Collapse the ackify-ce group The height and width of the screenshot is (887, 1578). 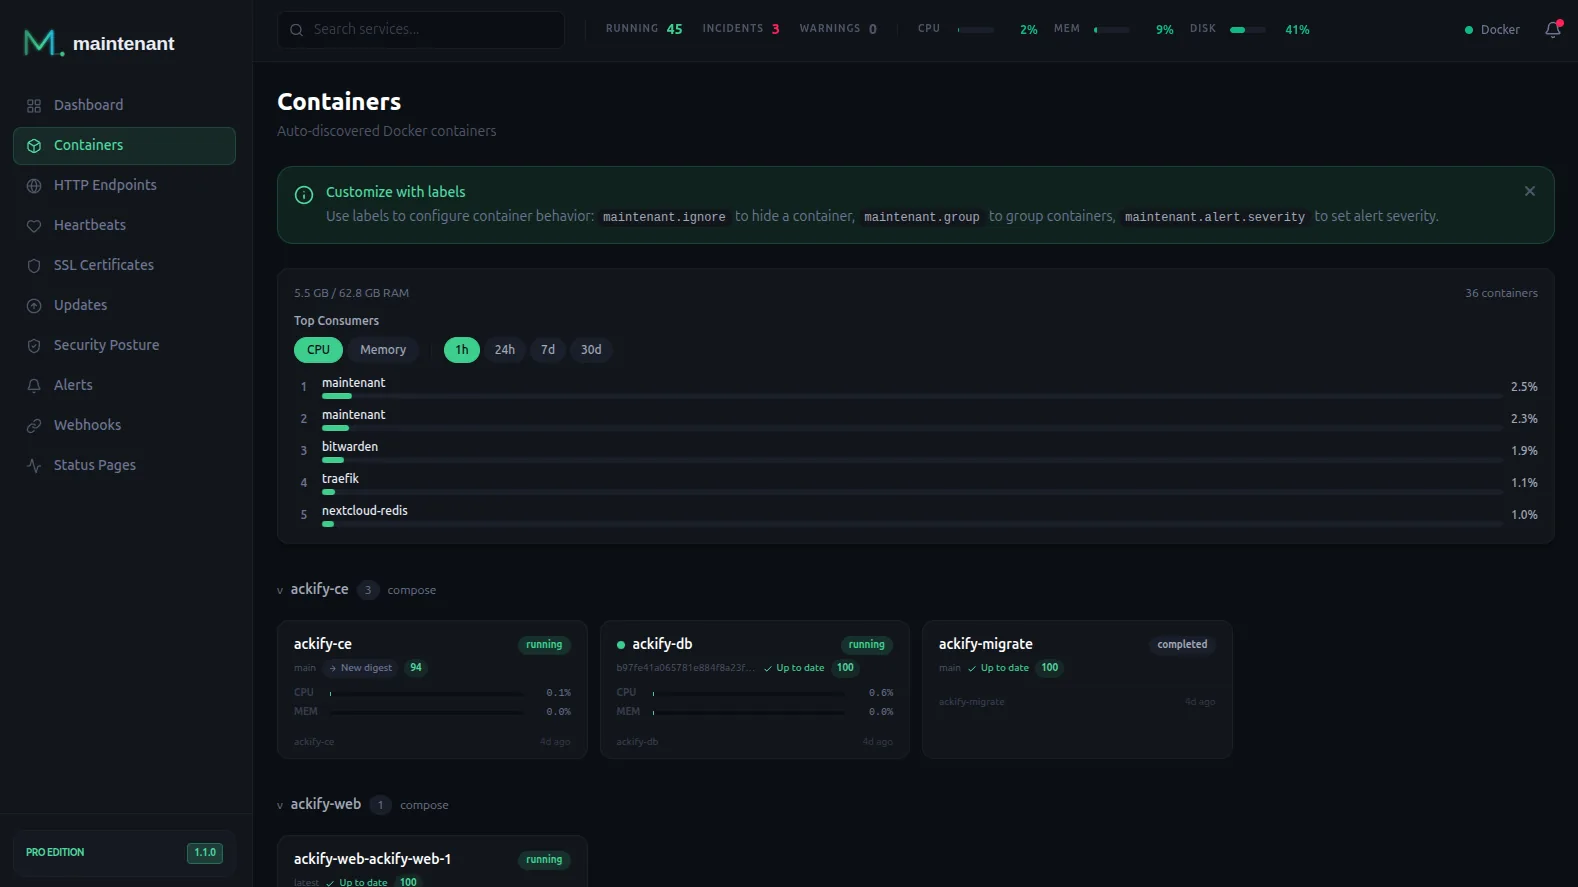[x=280, y=590]
